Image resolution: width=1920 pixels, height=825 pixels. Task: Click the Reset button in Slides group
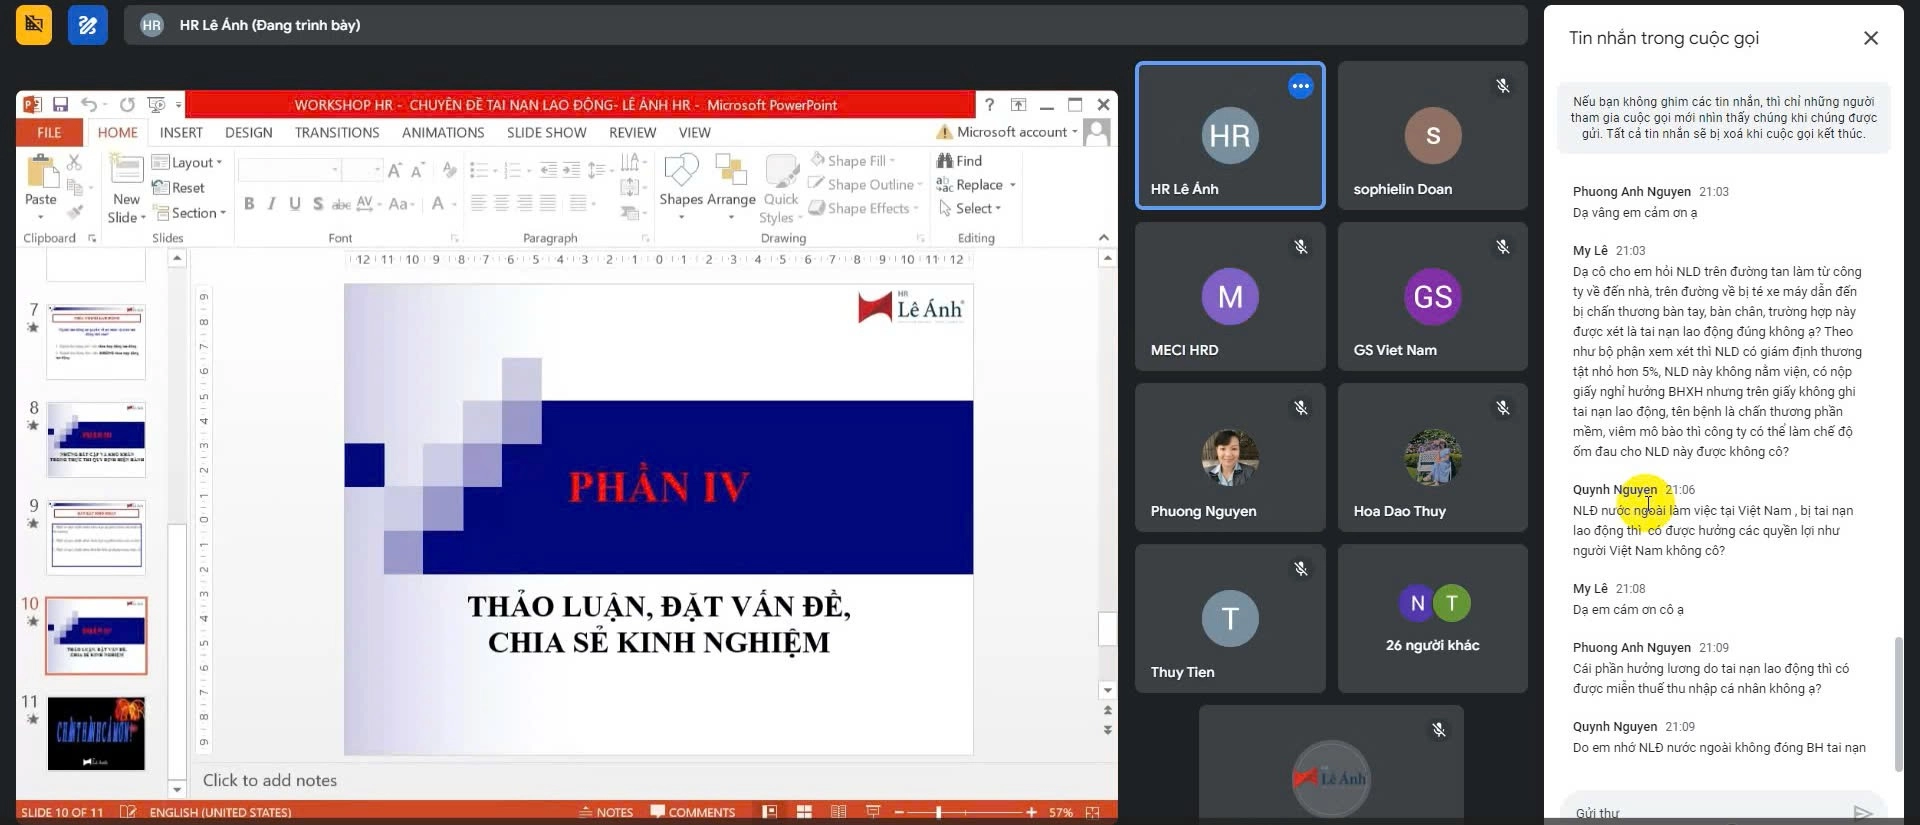tap(179, 188)
